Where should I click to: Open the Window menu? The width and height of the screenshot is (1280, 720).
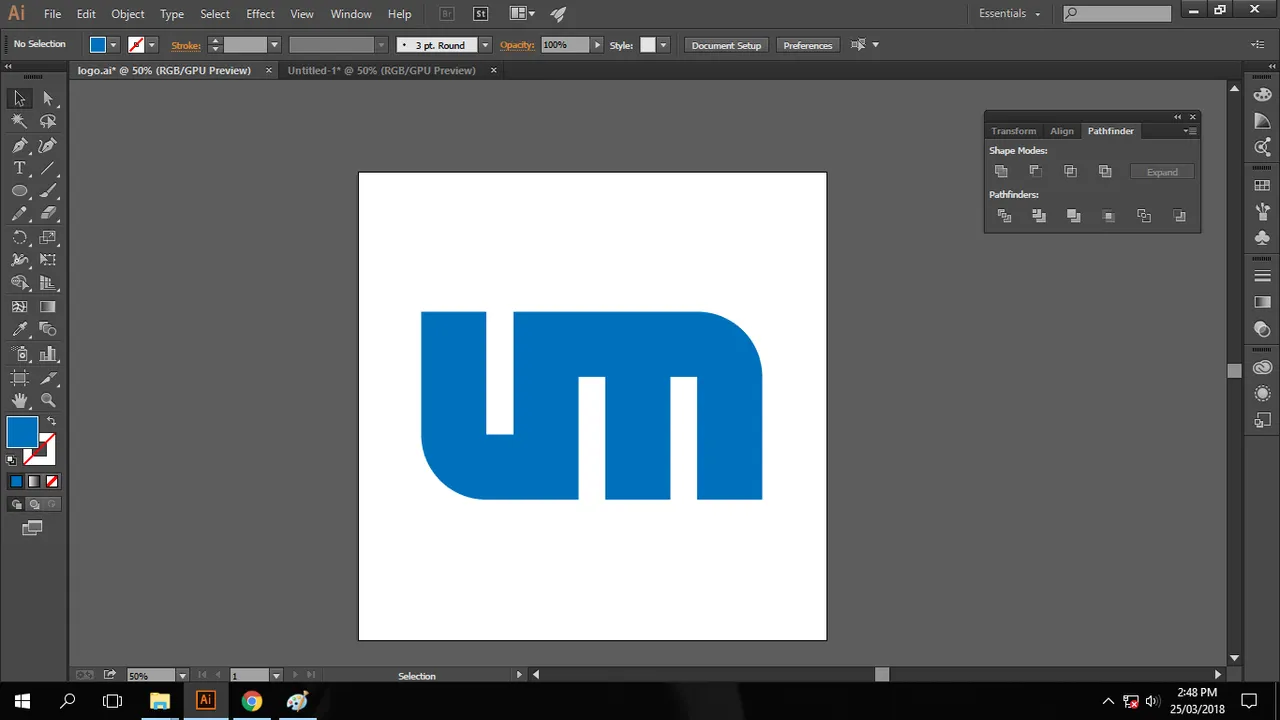tap(351, 14)
